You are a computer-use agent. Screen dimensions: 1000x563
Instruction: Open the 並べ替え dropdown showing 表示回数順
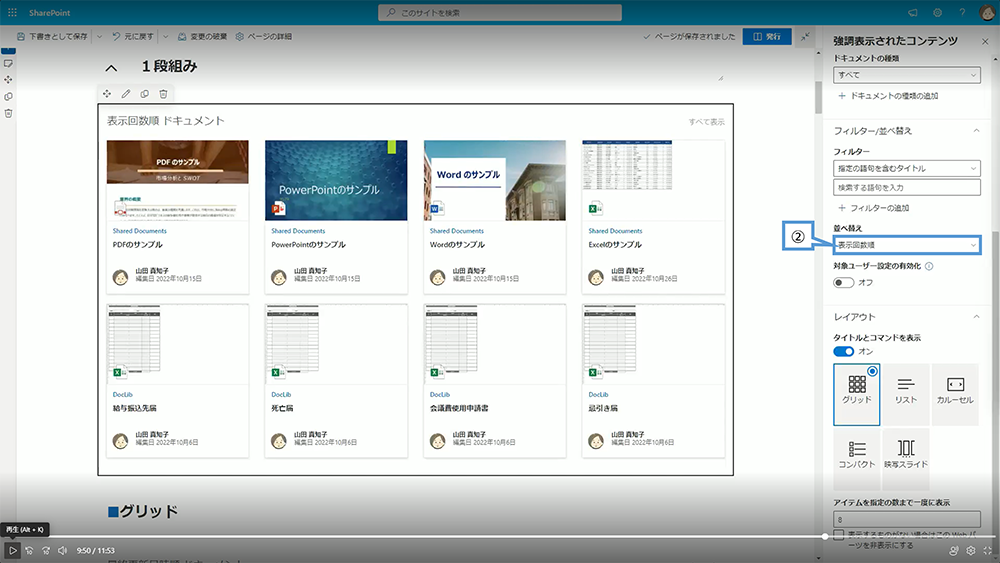click(906, 245)
